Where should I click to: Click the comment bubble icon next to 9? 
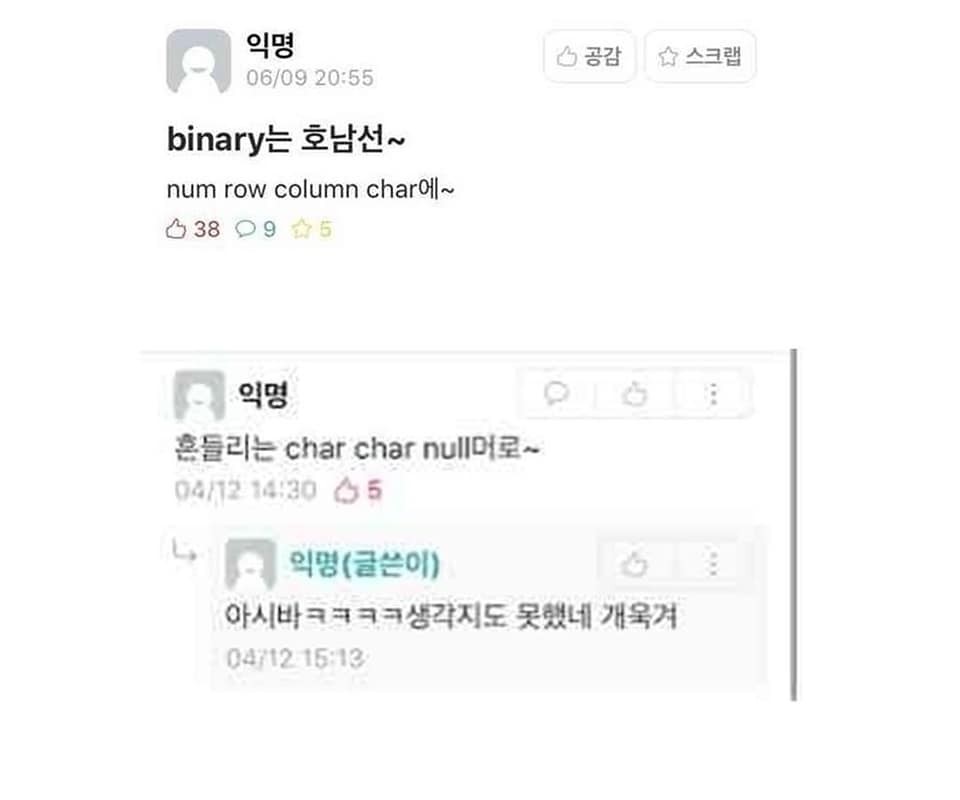[x=246, y=229]
